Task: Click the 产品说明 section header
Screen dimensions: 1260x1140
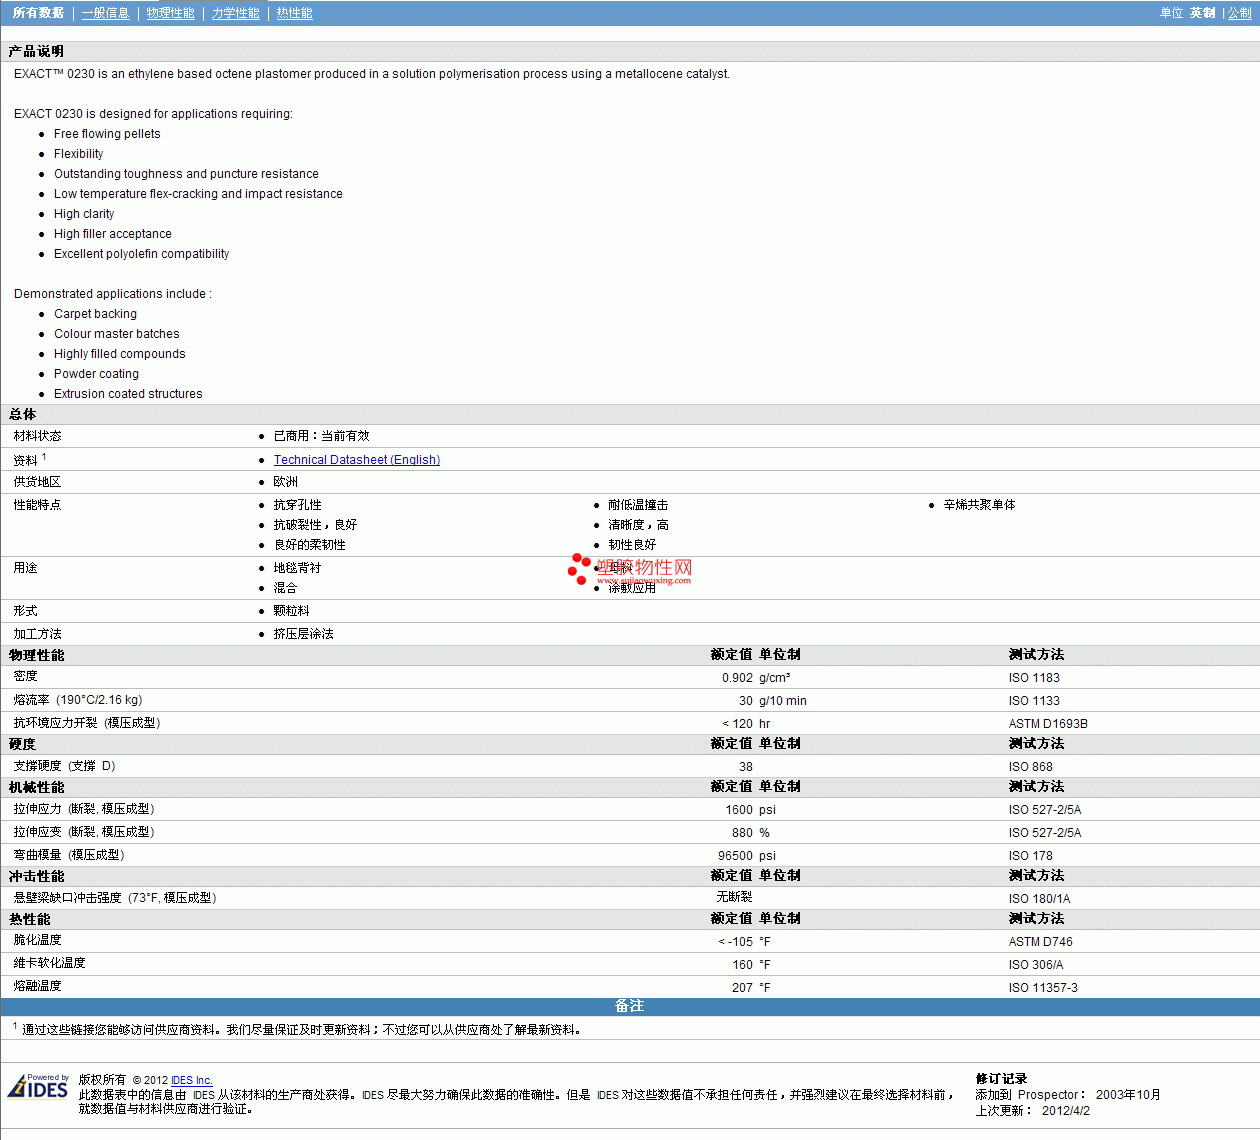Action: [36, 51]
